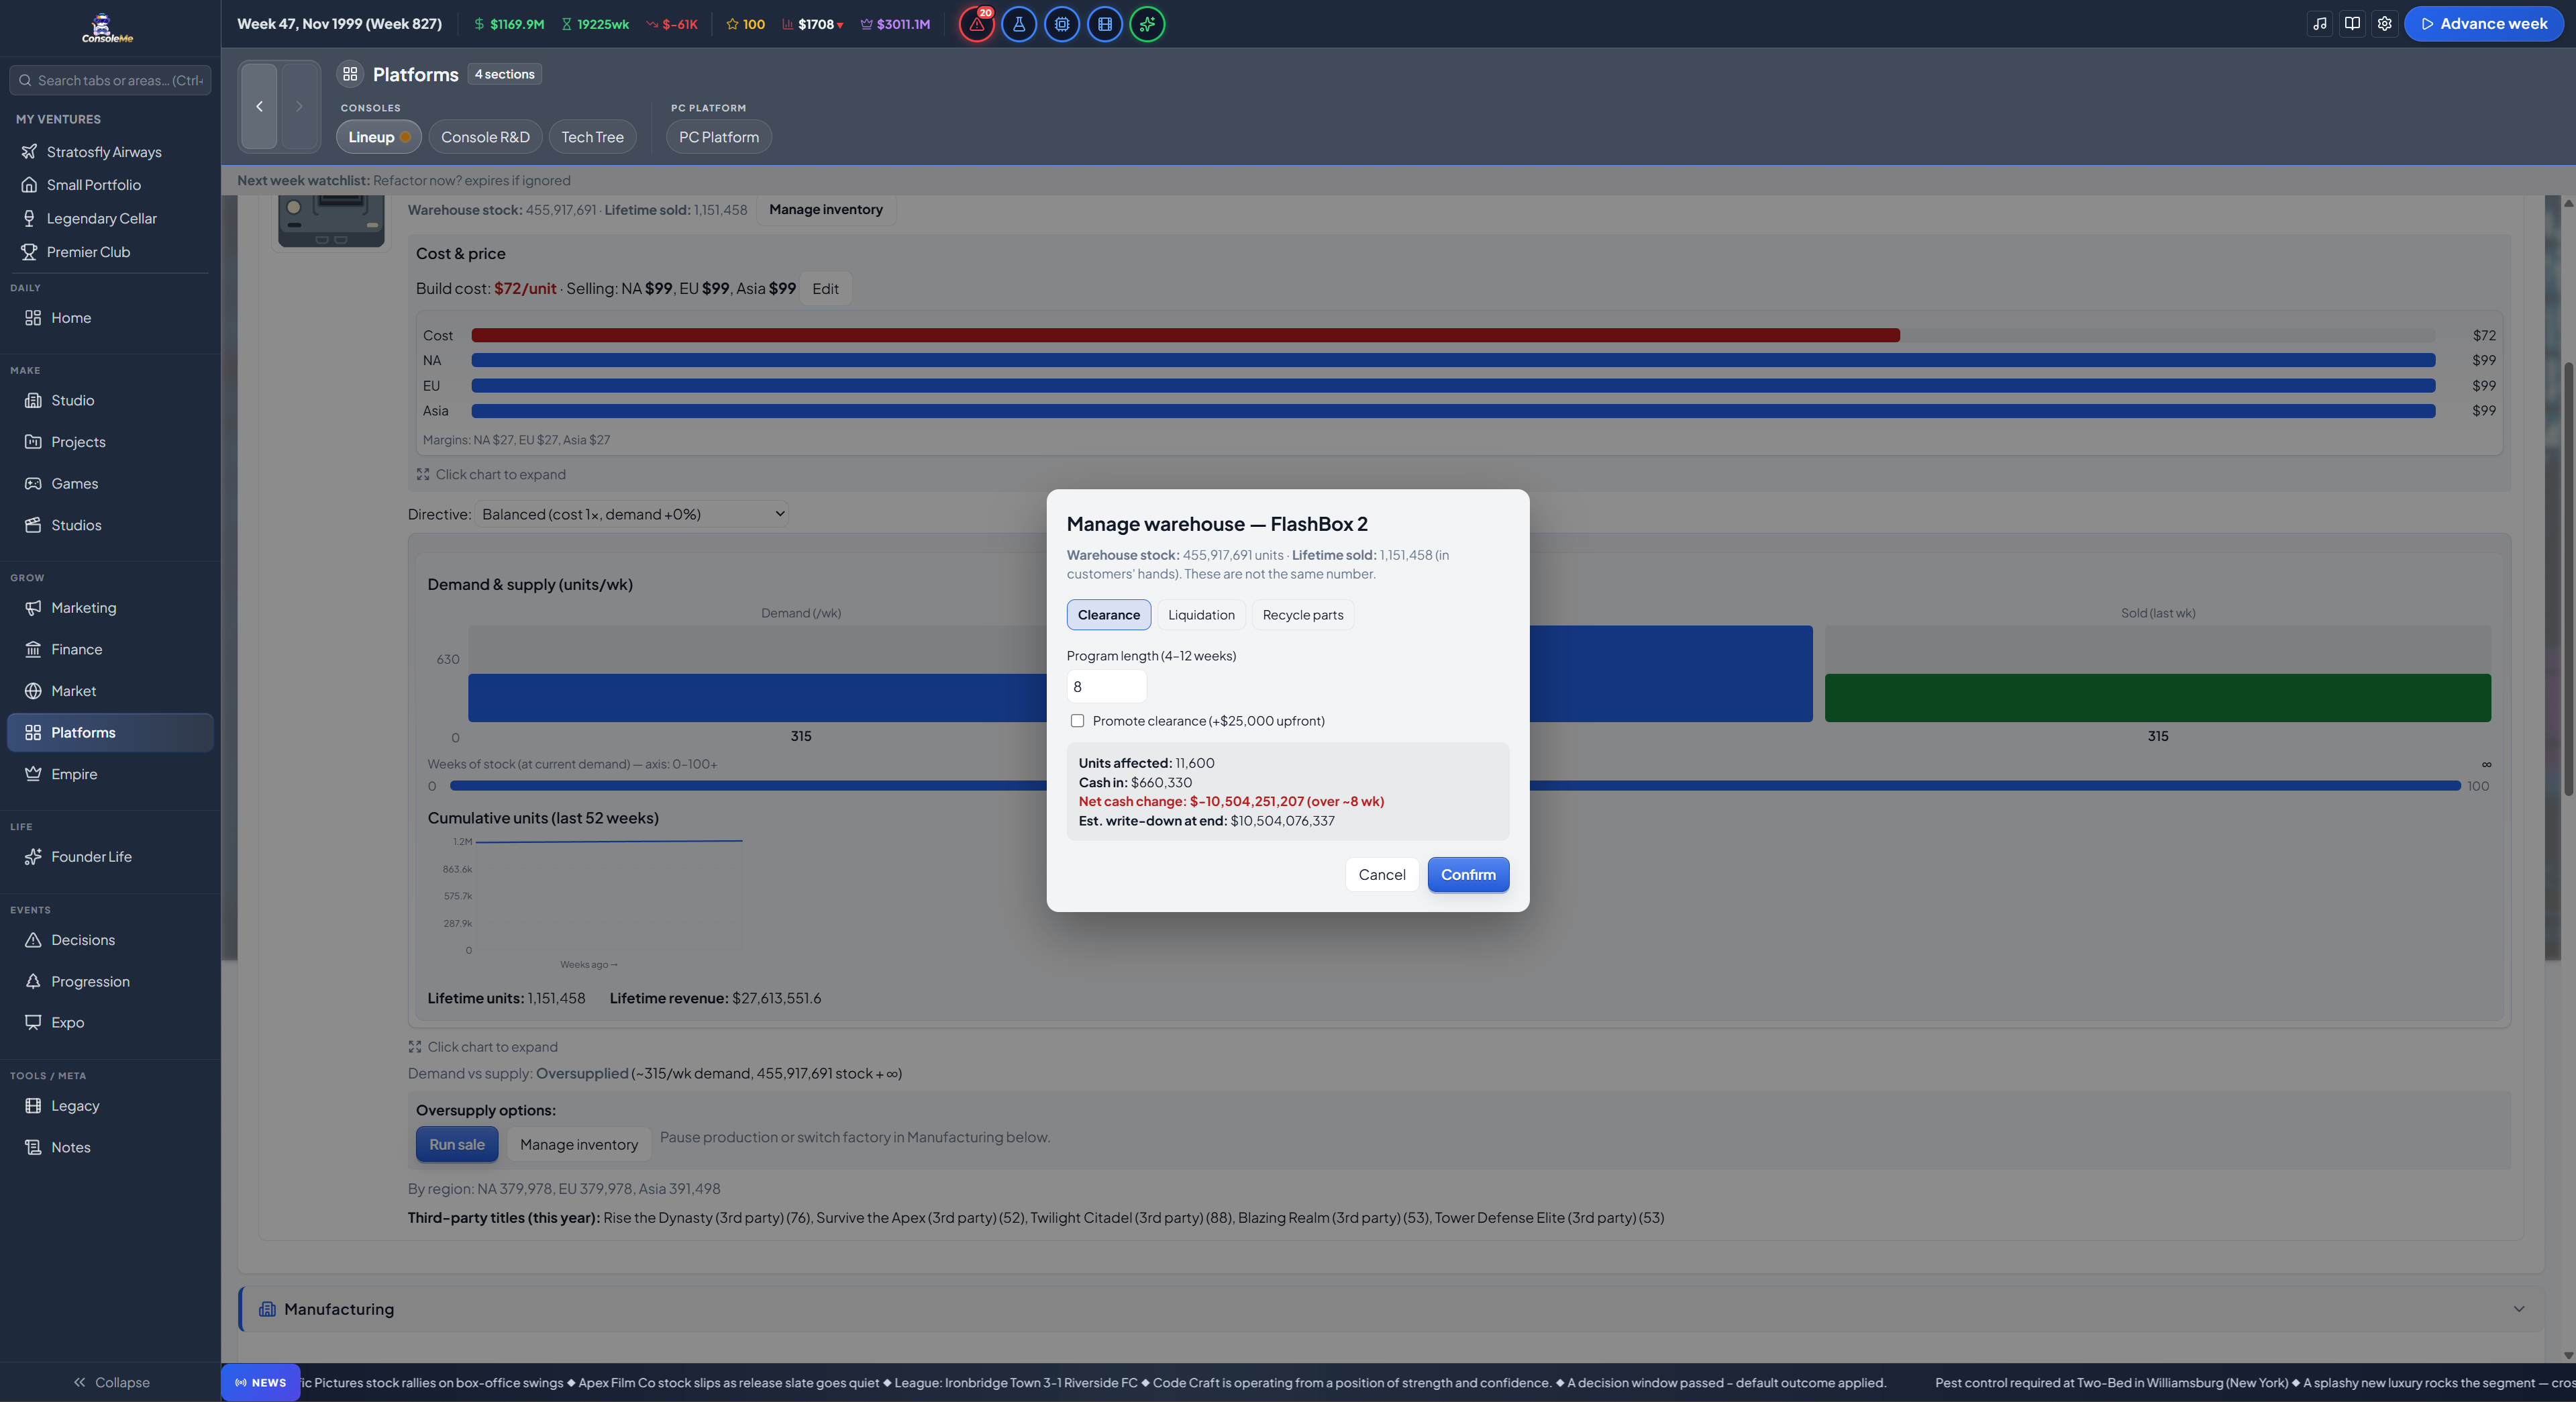This screenshot has height=1402, width=2576.
Task: Open Notes in sidebar
Action: pyautogui.click(x=110, y=1148)
